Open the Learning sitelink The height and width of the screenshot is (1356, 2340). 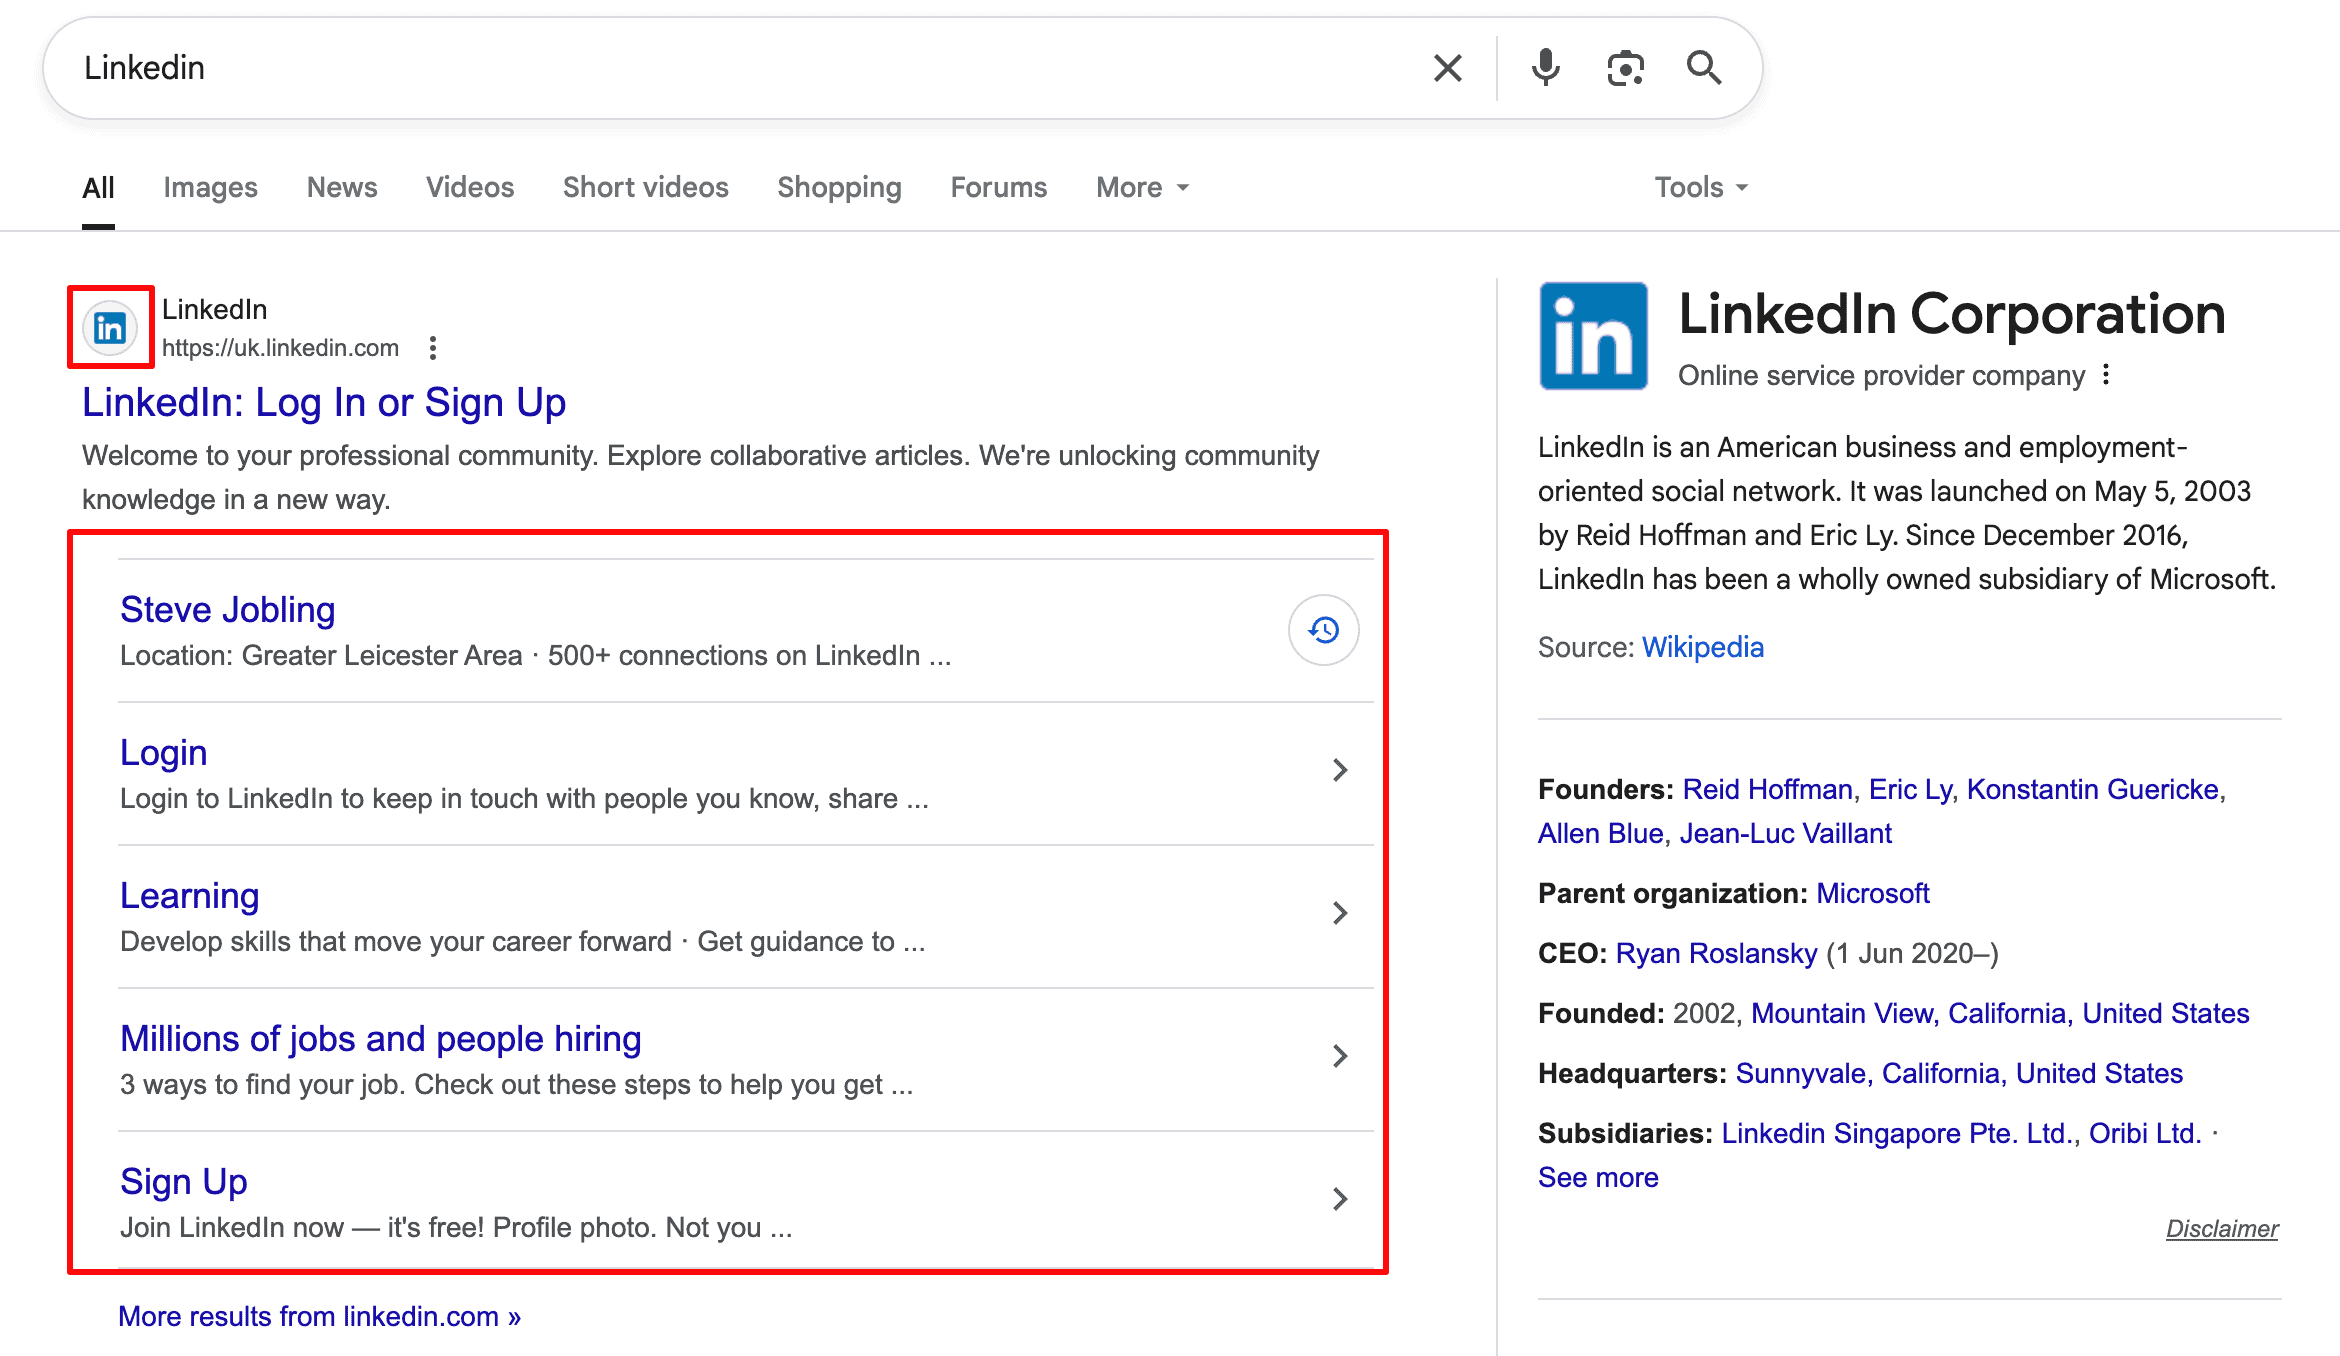pos(190,896)
